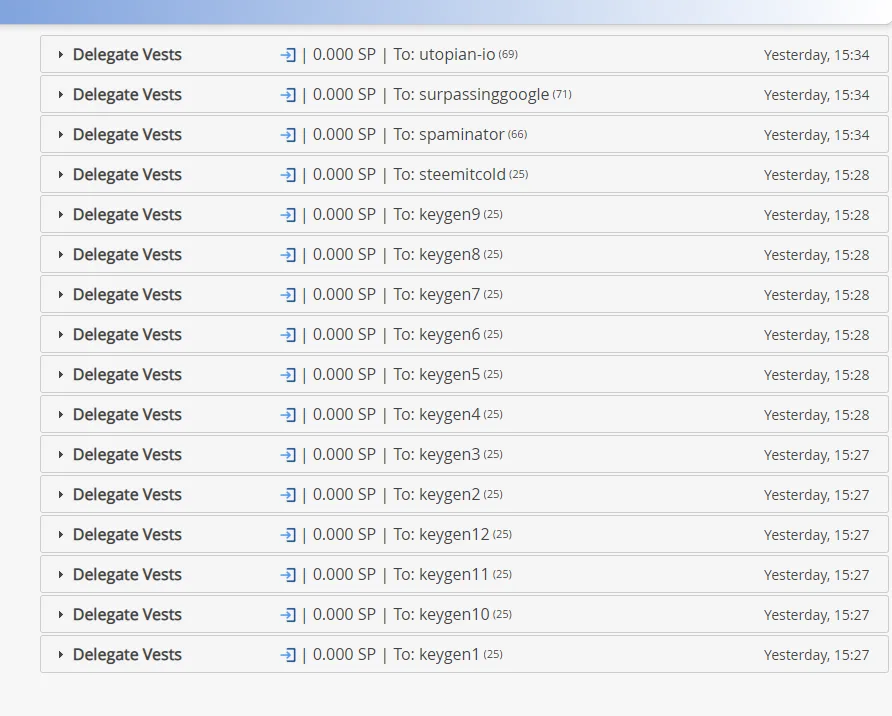The width and height of the screenshot is (892, 716).
Task: Open the keygen11 account link
Action: click(x=454, y=574)
